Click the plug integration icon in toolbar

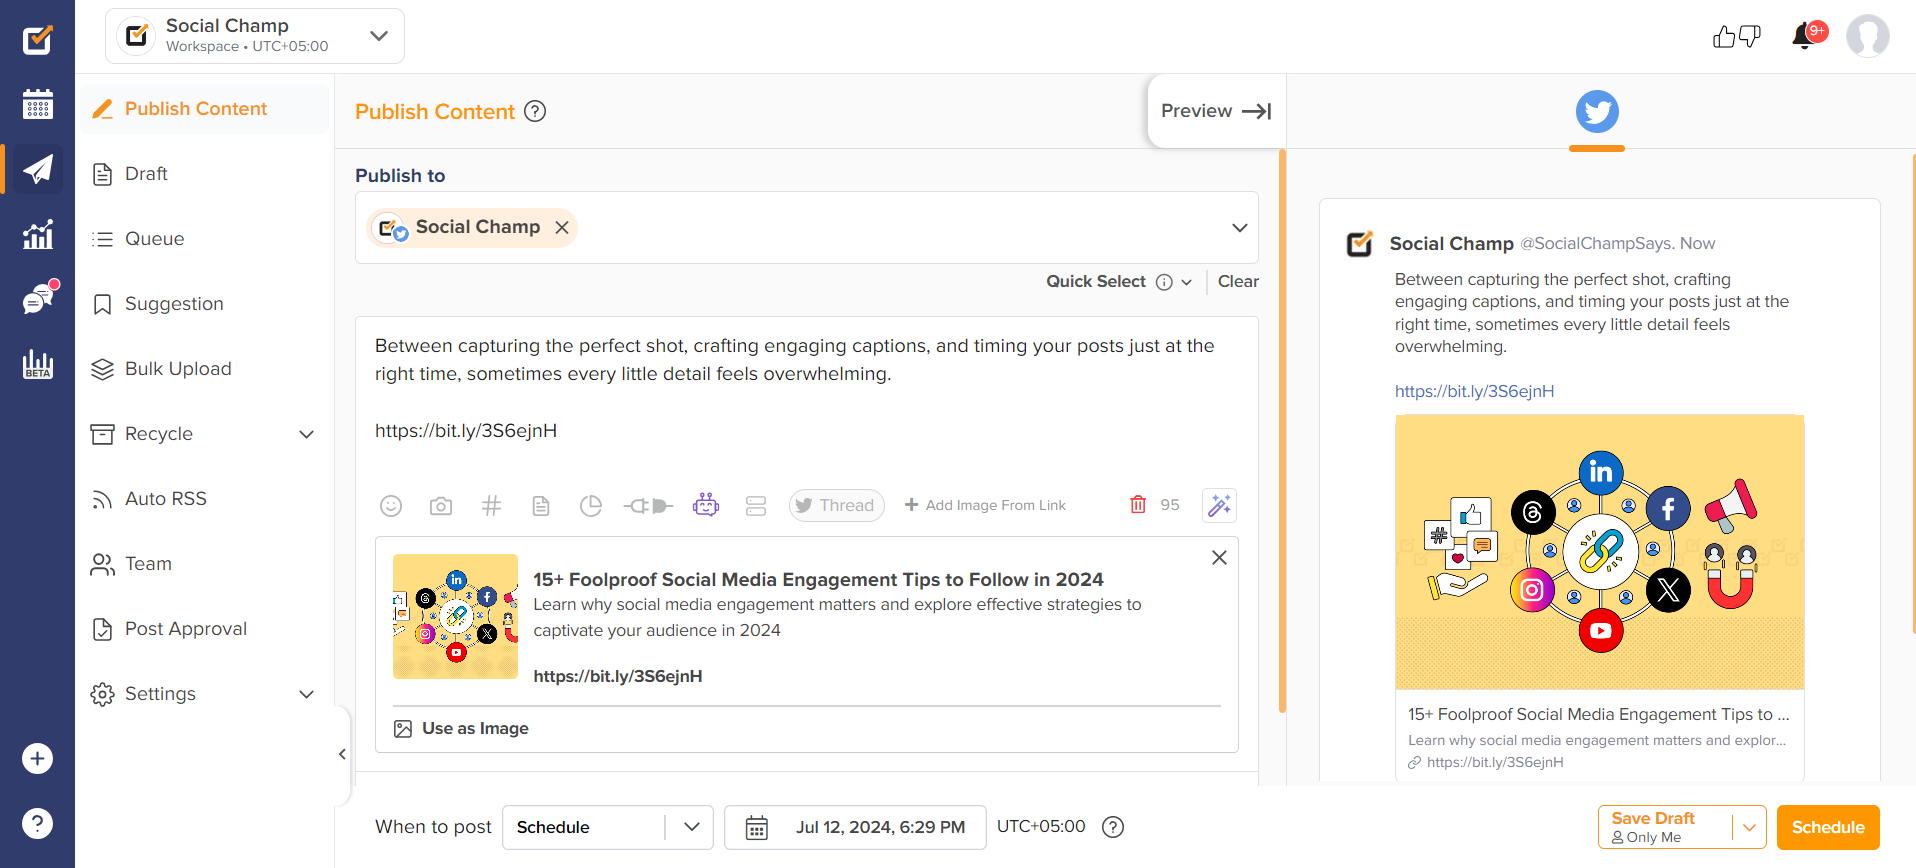click(648, 506)
